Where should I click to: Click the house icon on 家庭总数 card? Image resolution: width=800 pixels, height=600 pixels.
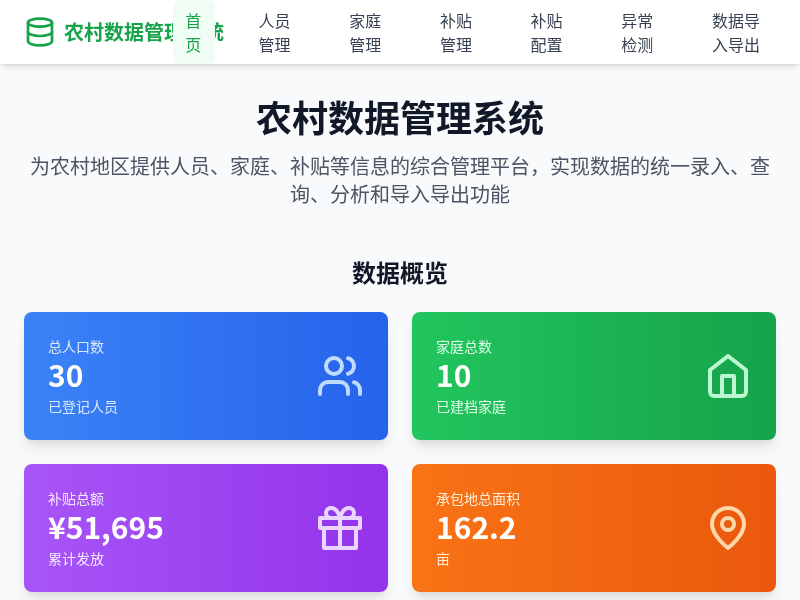click(728, 376)
